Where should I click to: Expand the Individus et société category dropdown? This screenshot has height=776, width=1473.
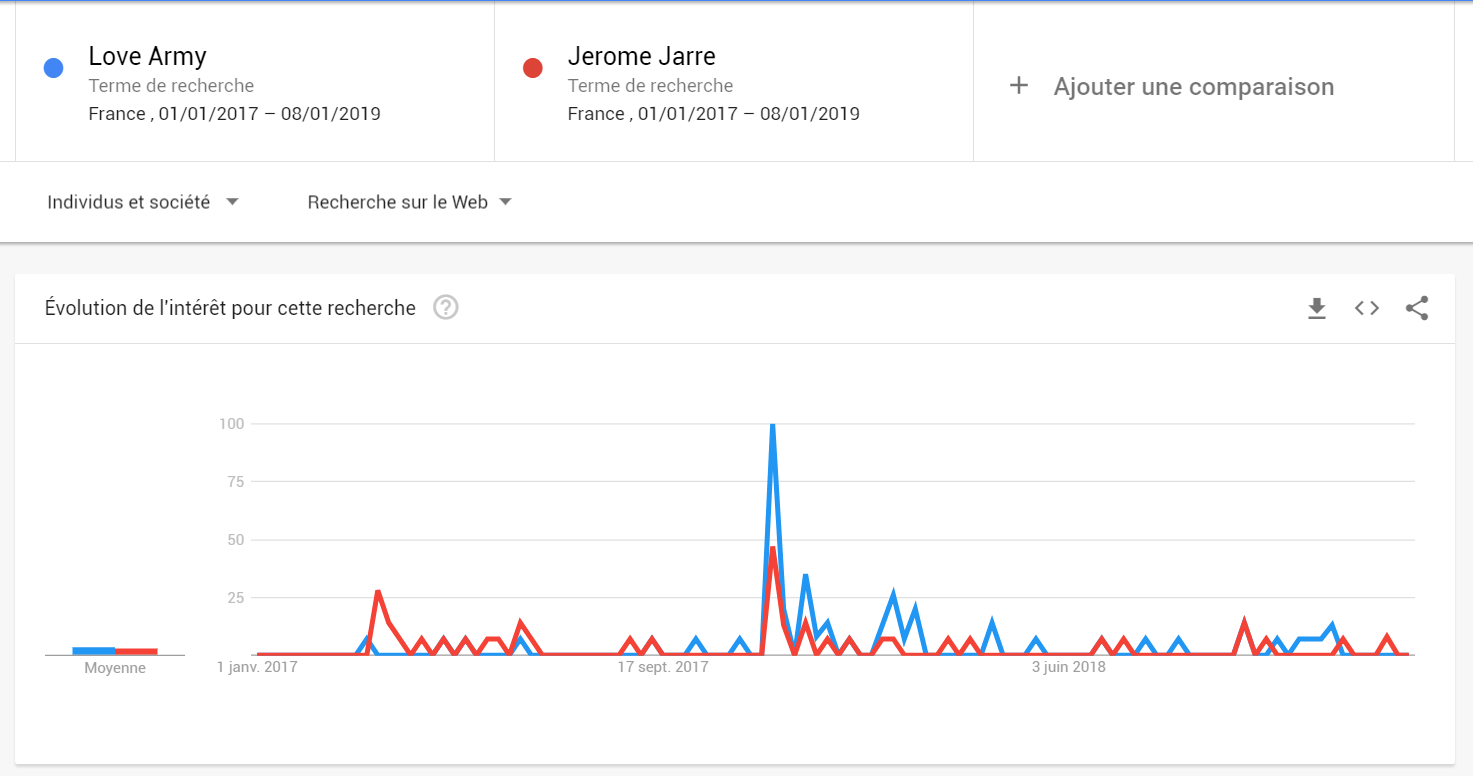[143, 202]
